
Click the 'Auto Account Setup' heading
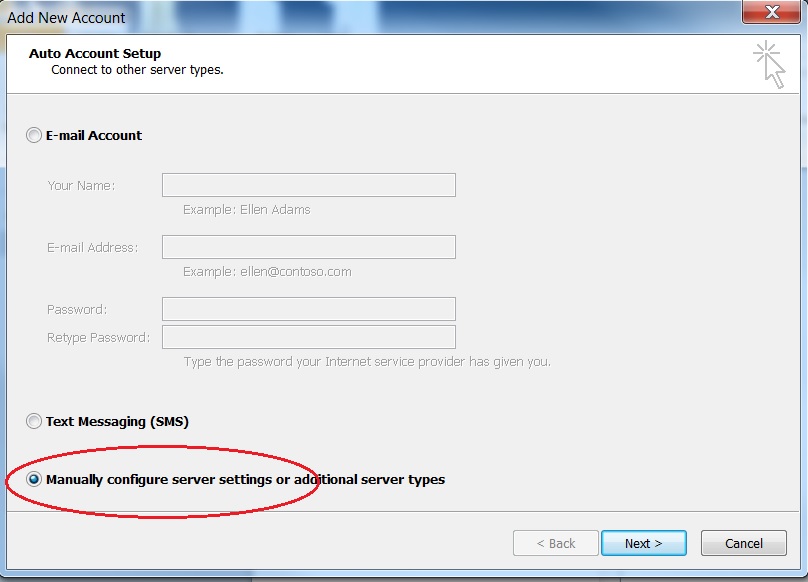[x=95, y=54]
